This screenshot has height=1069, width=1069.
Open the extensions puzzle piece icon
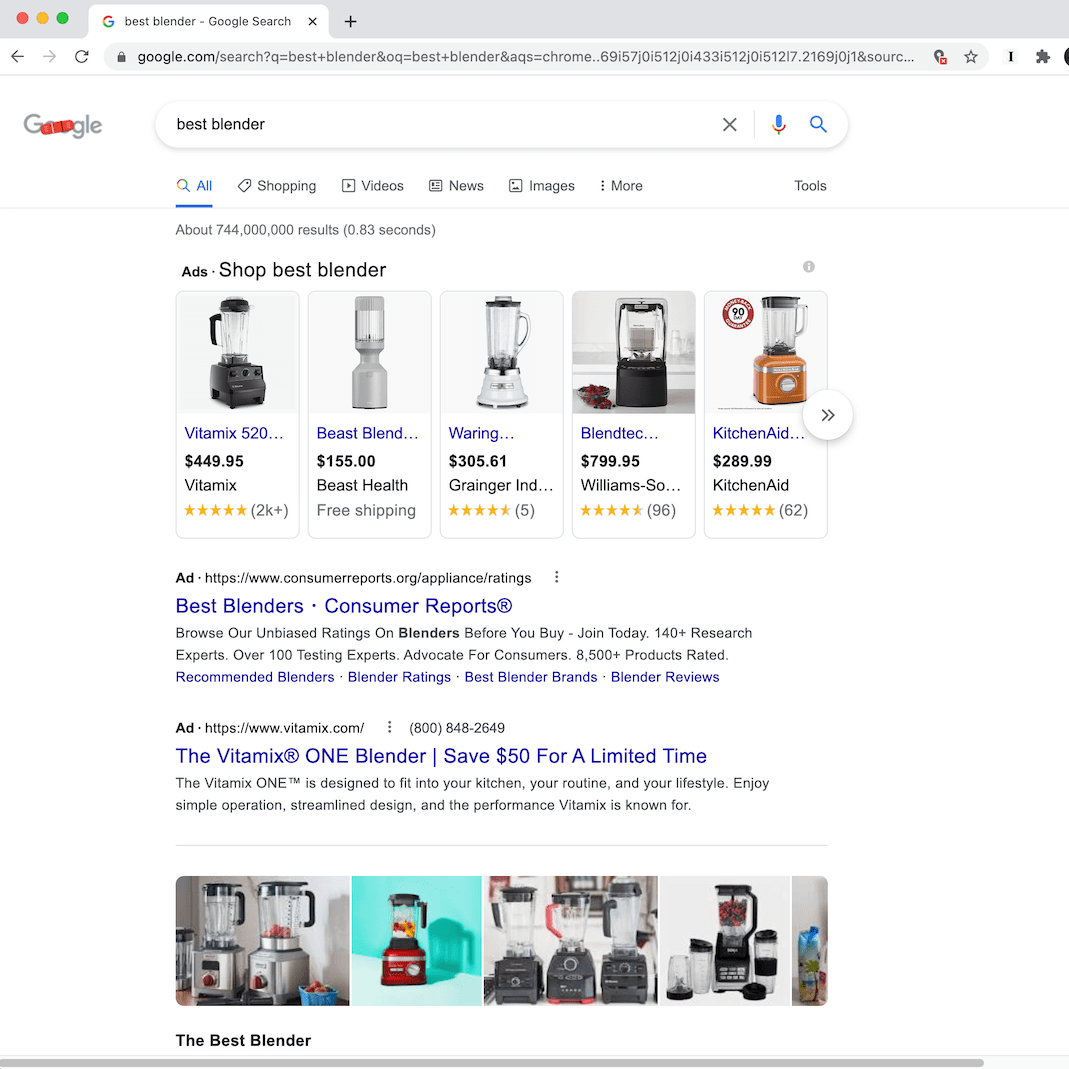click(x=1042, y=57)
